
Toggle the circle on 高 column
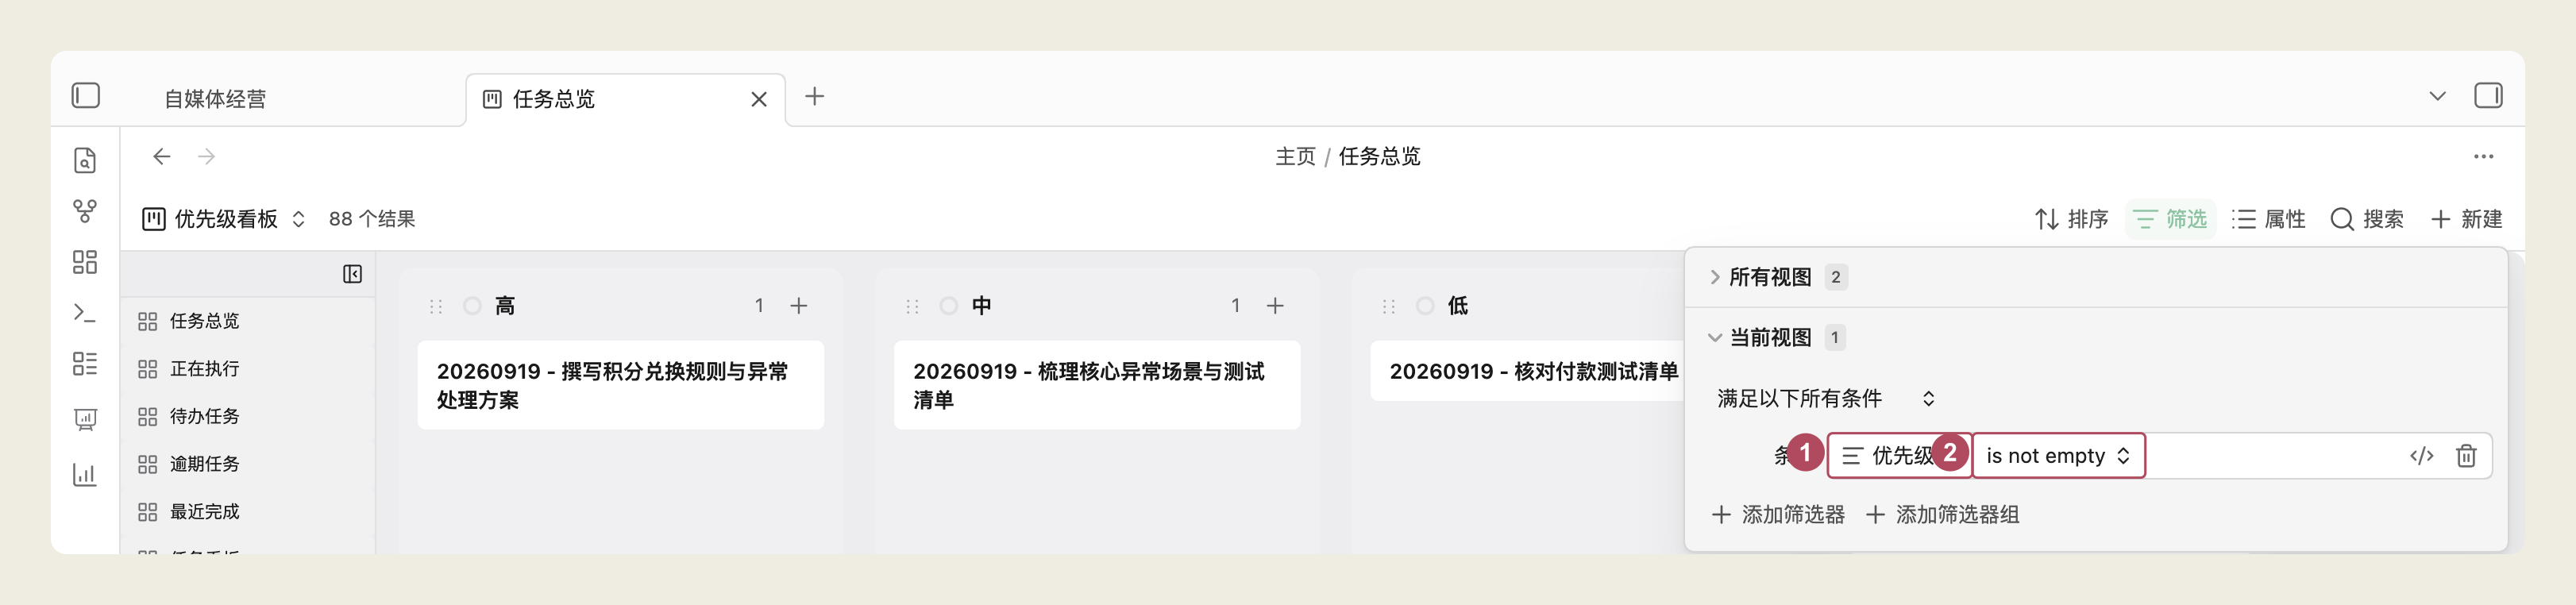(x=472, y=306)
